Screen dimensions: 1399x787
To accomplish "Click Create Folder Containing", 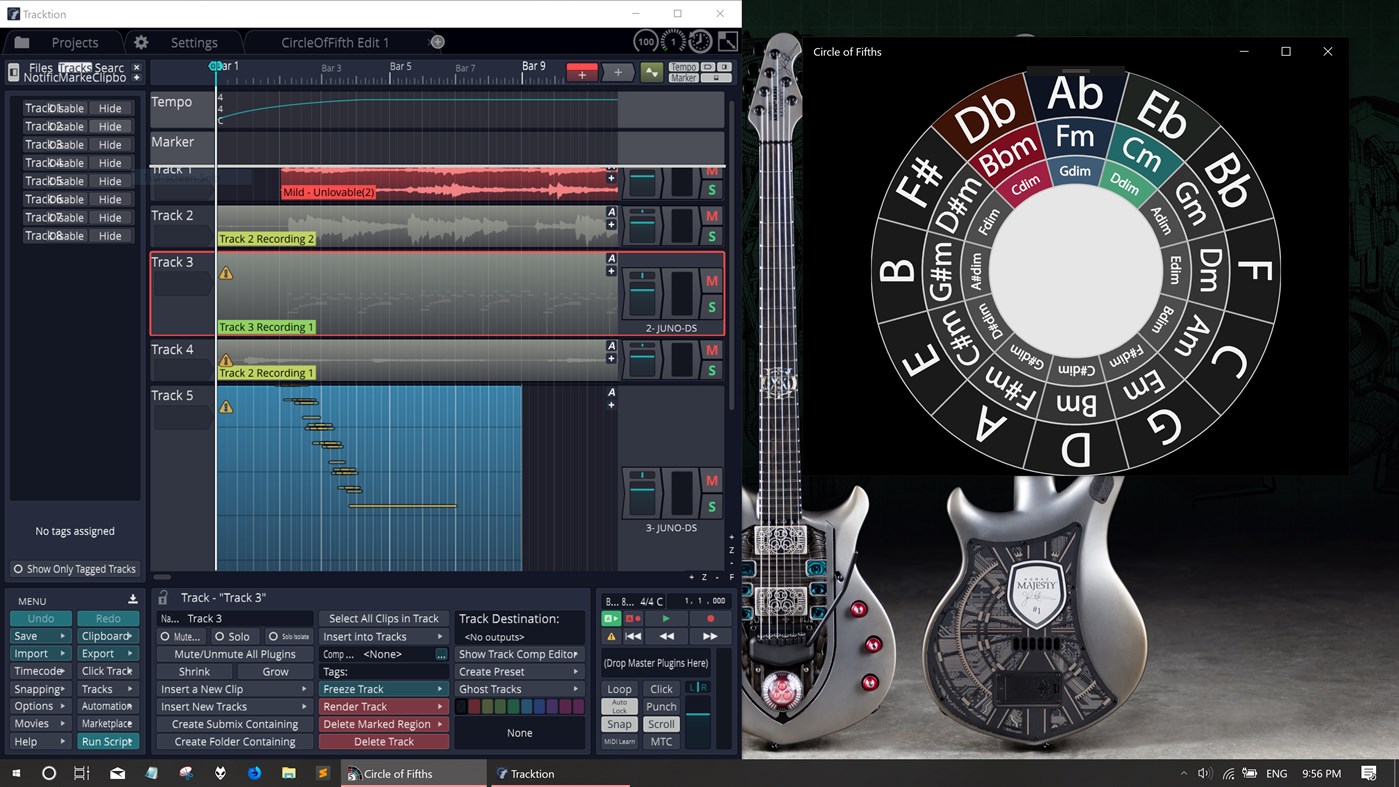I will 235,741.
